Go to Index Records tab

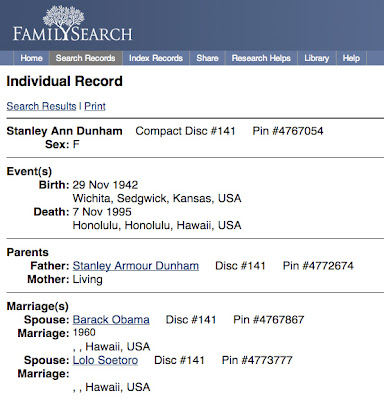(x=156, y=58)
